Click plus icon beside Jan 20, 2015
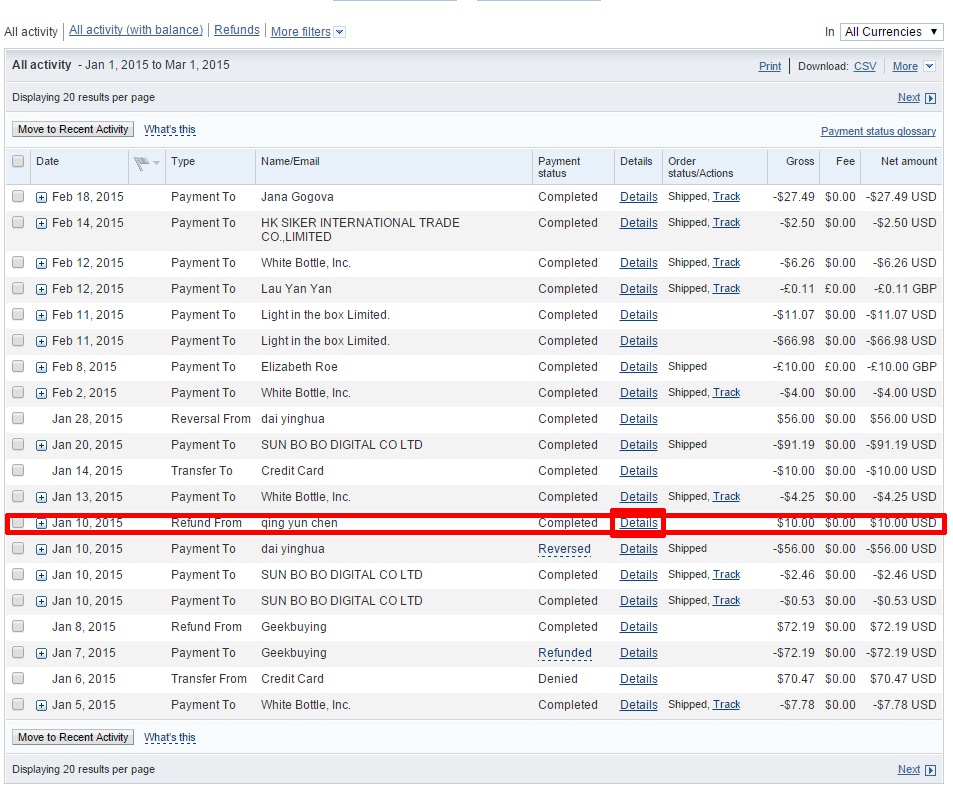Screen dimensions: 953x787 (x=41, y=445)
